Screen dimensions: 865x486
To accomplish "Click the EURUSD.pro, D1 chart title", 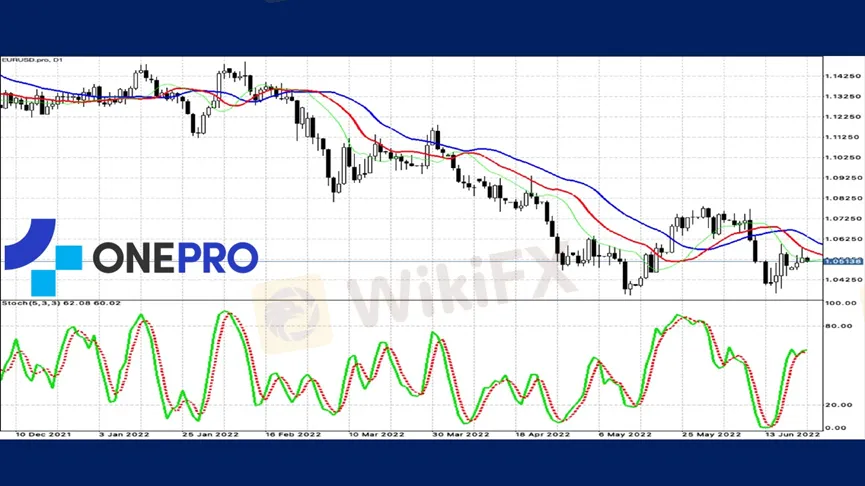I will tap(33, 61).
